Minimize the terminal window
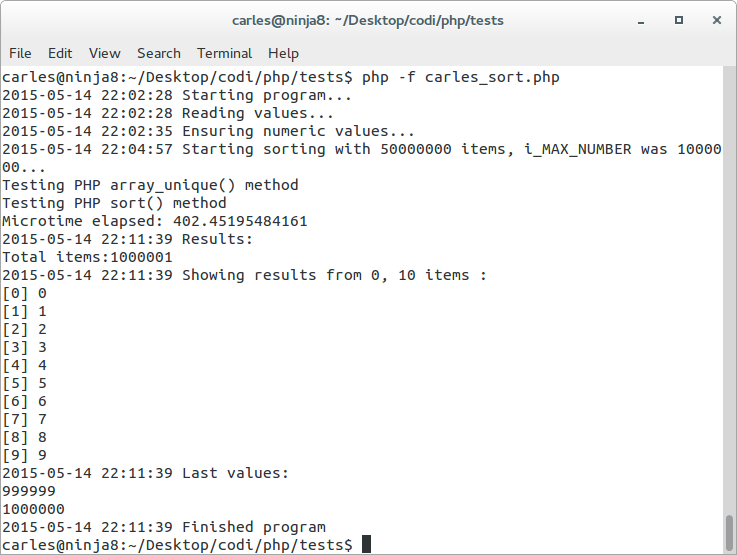737x555 pixels. pos(641,21)
